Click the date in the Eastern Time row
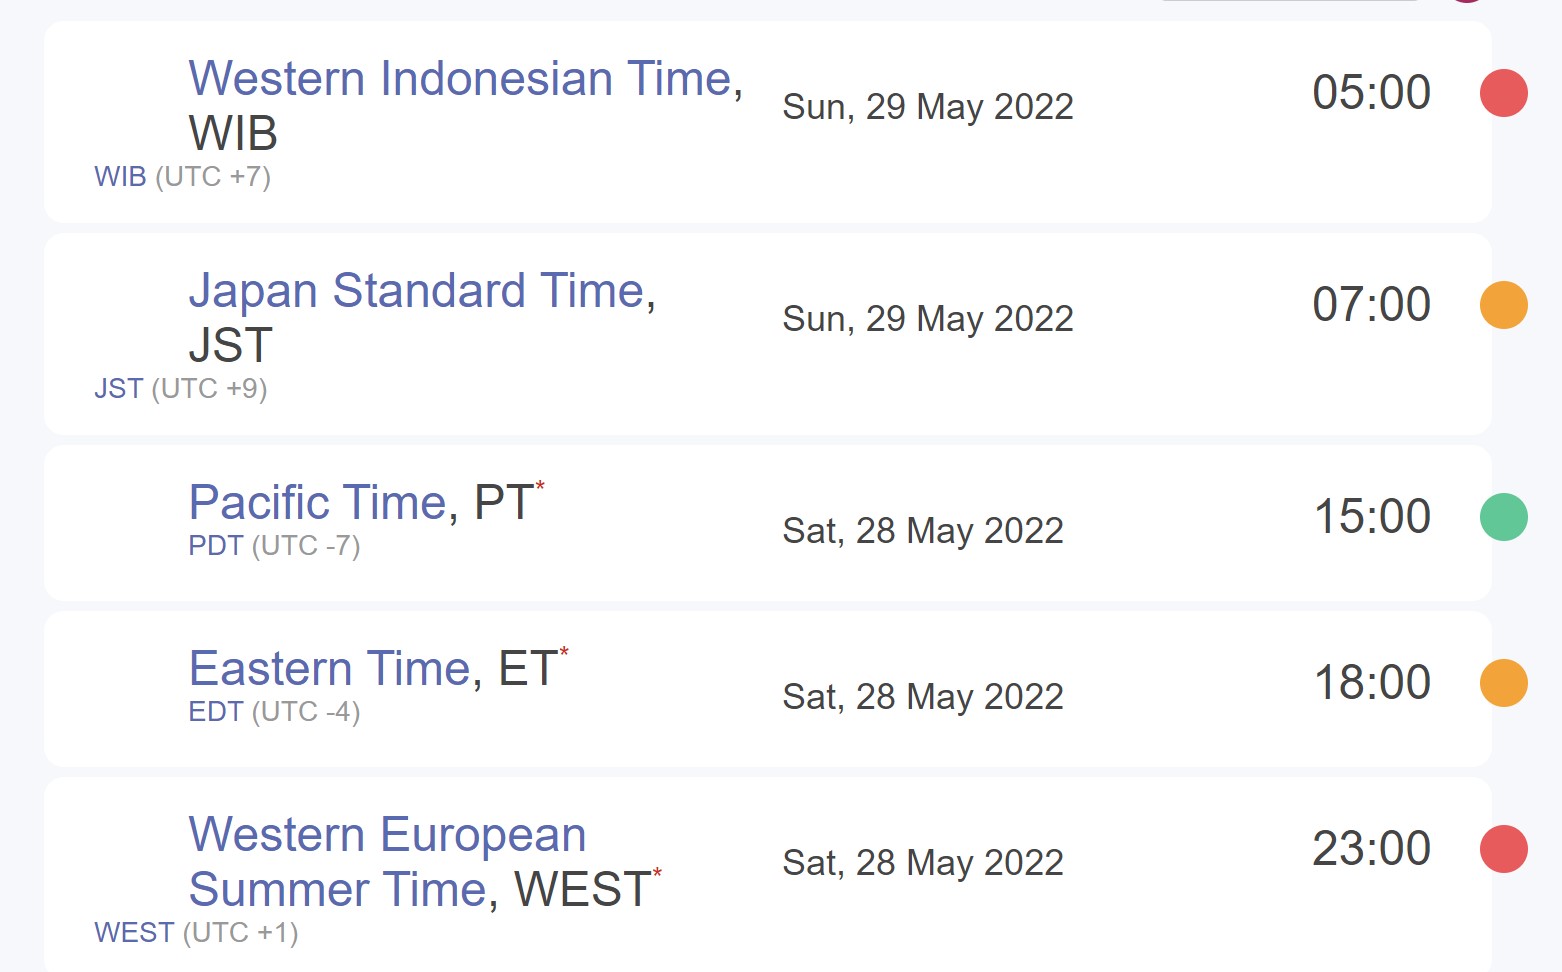 [922, 697]
